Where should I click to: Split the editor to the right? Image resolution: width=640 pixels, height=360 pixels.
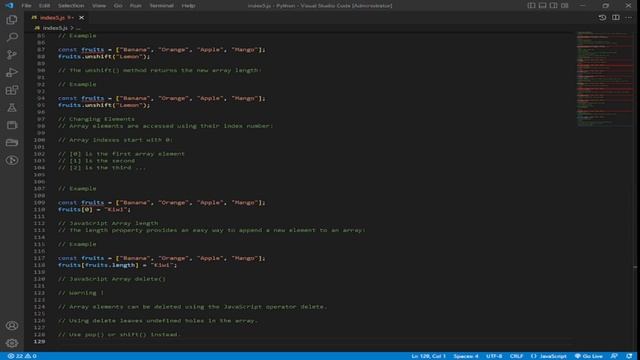pyautogui.click(x=616, y=18)
